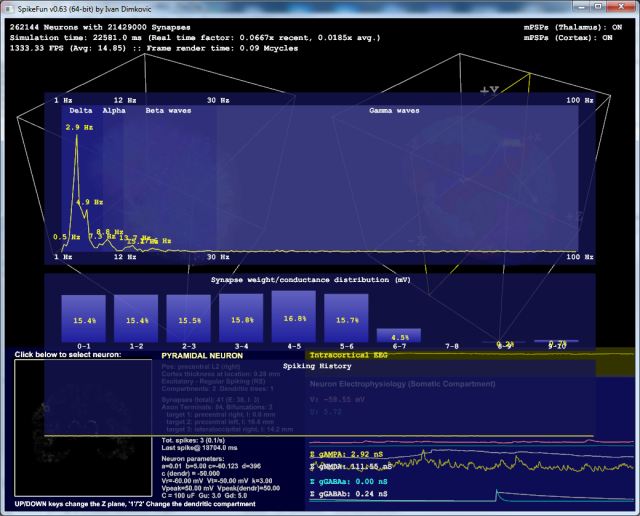640x516 pixels.
Task: Click the Σ gGABAa: 0.00 nS label
Action: 349,482
